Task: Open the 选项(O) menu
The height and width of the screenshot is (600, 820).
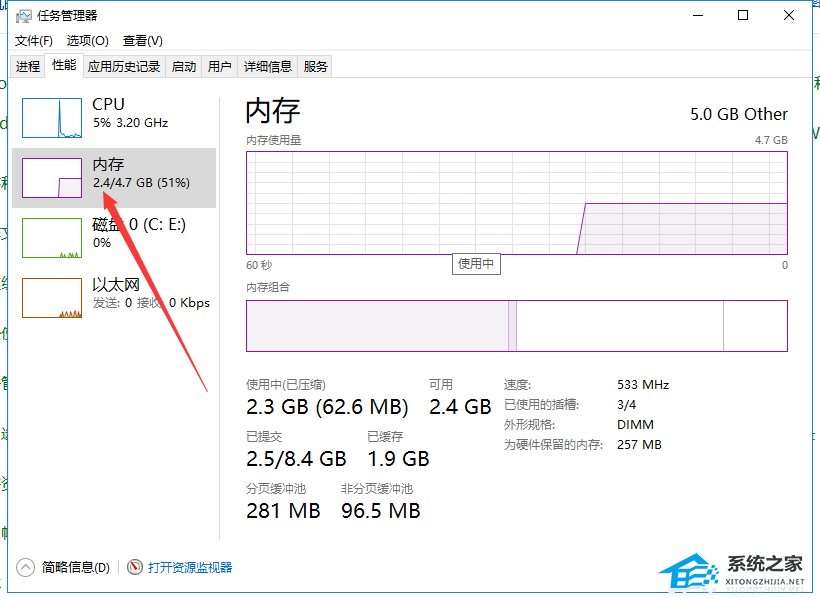Action: click(x=87, y=41)
